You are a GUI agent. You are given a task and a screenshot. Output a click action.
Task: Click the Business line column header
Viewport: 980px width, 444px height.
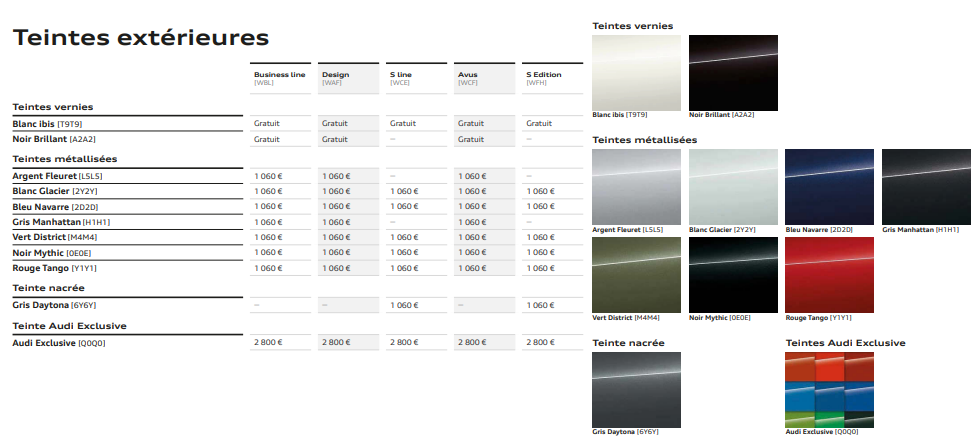(x=280, y=78)
